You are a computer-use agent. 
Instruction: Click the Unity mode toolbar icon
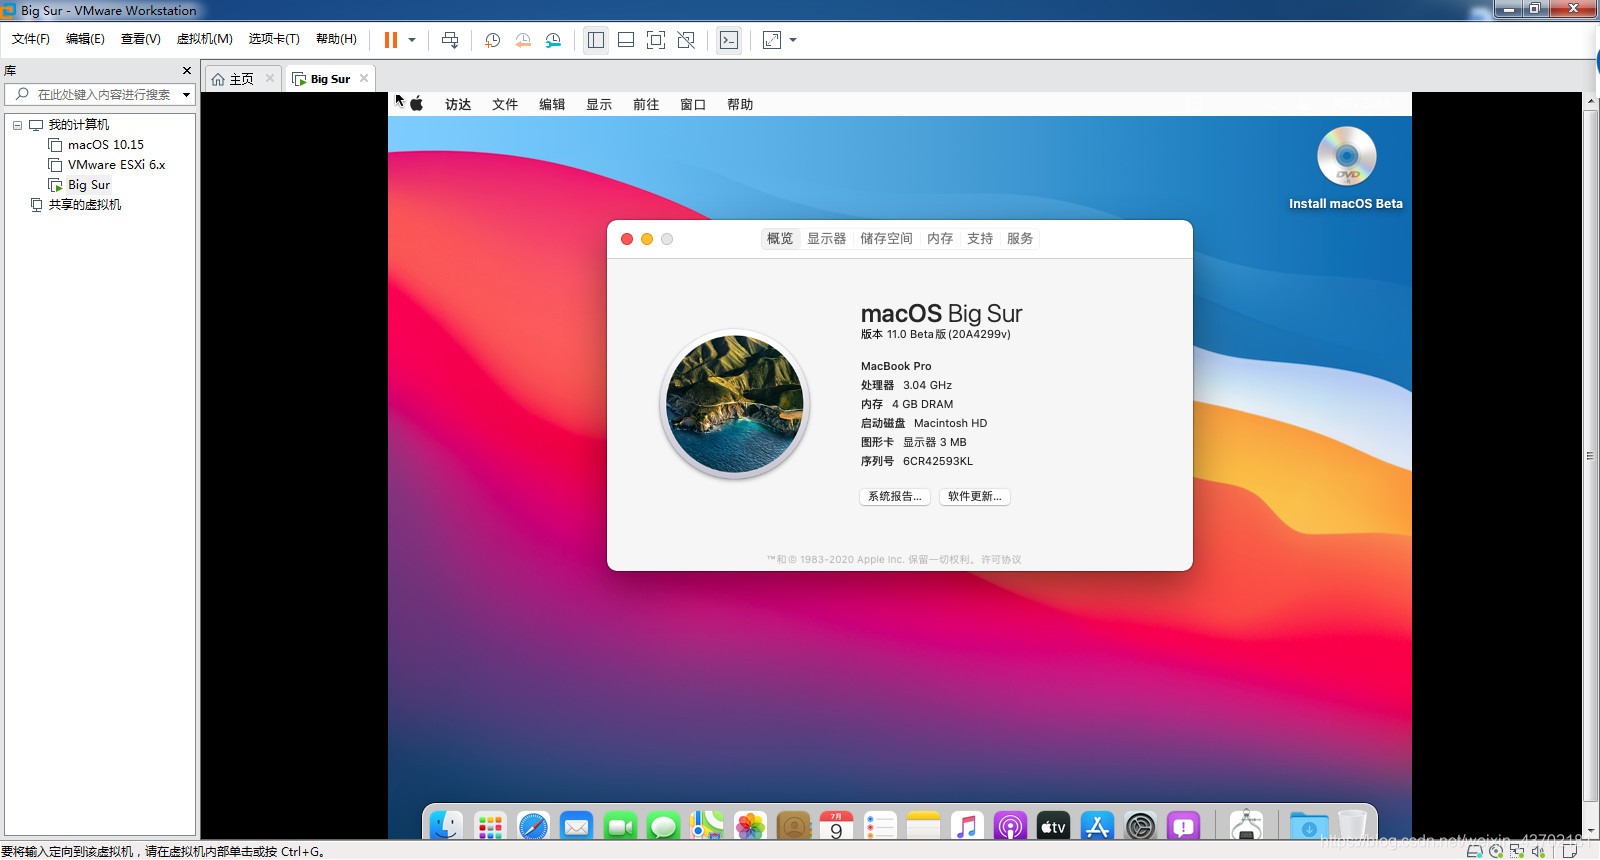coord(686,40)
